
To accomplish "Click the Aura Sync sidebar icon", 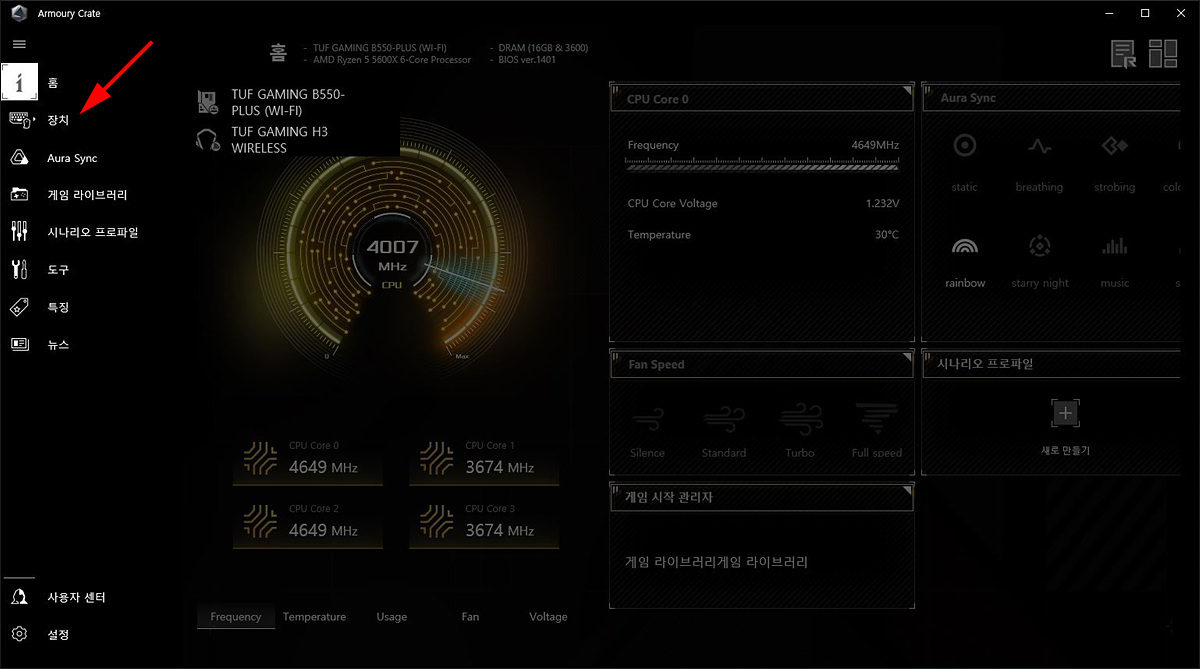I will [19, 158].
